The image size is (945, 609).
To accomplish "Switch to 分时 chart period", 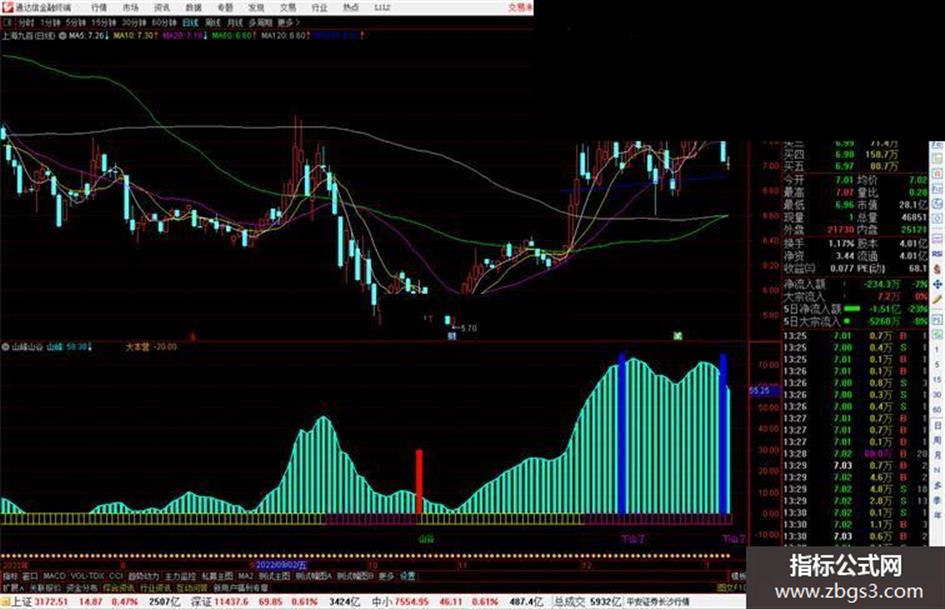I will tap(26, 22).
